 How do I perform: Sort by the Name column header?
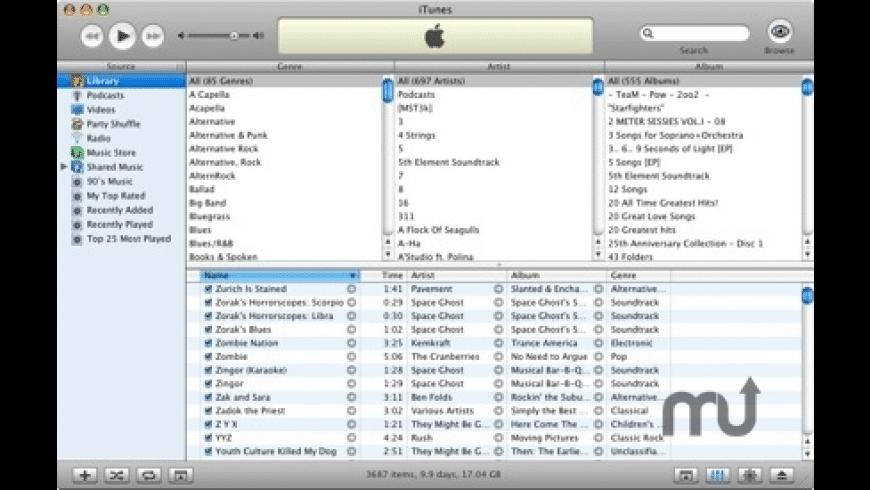click(280, 275)
